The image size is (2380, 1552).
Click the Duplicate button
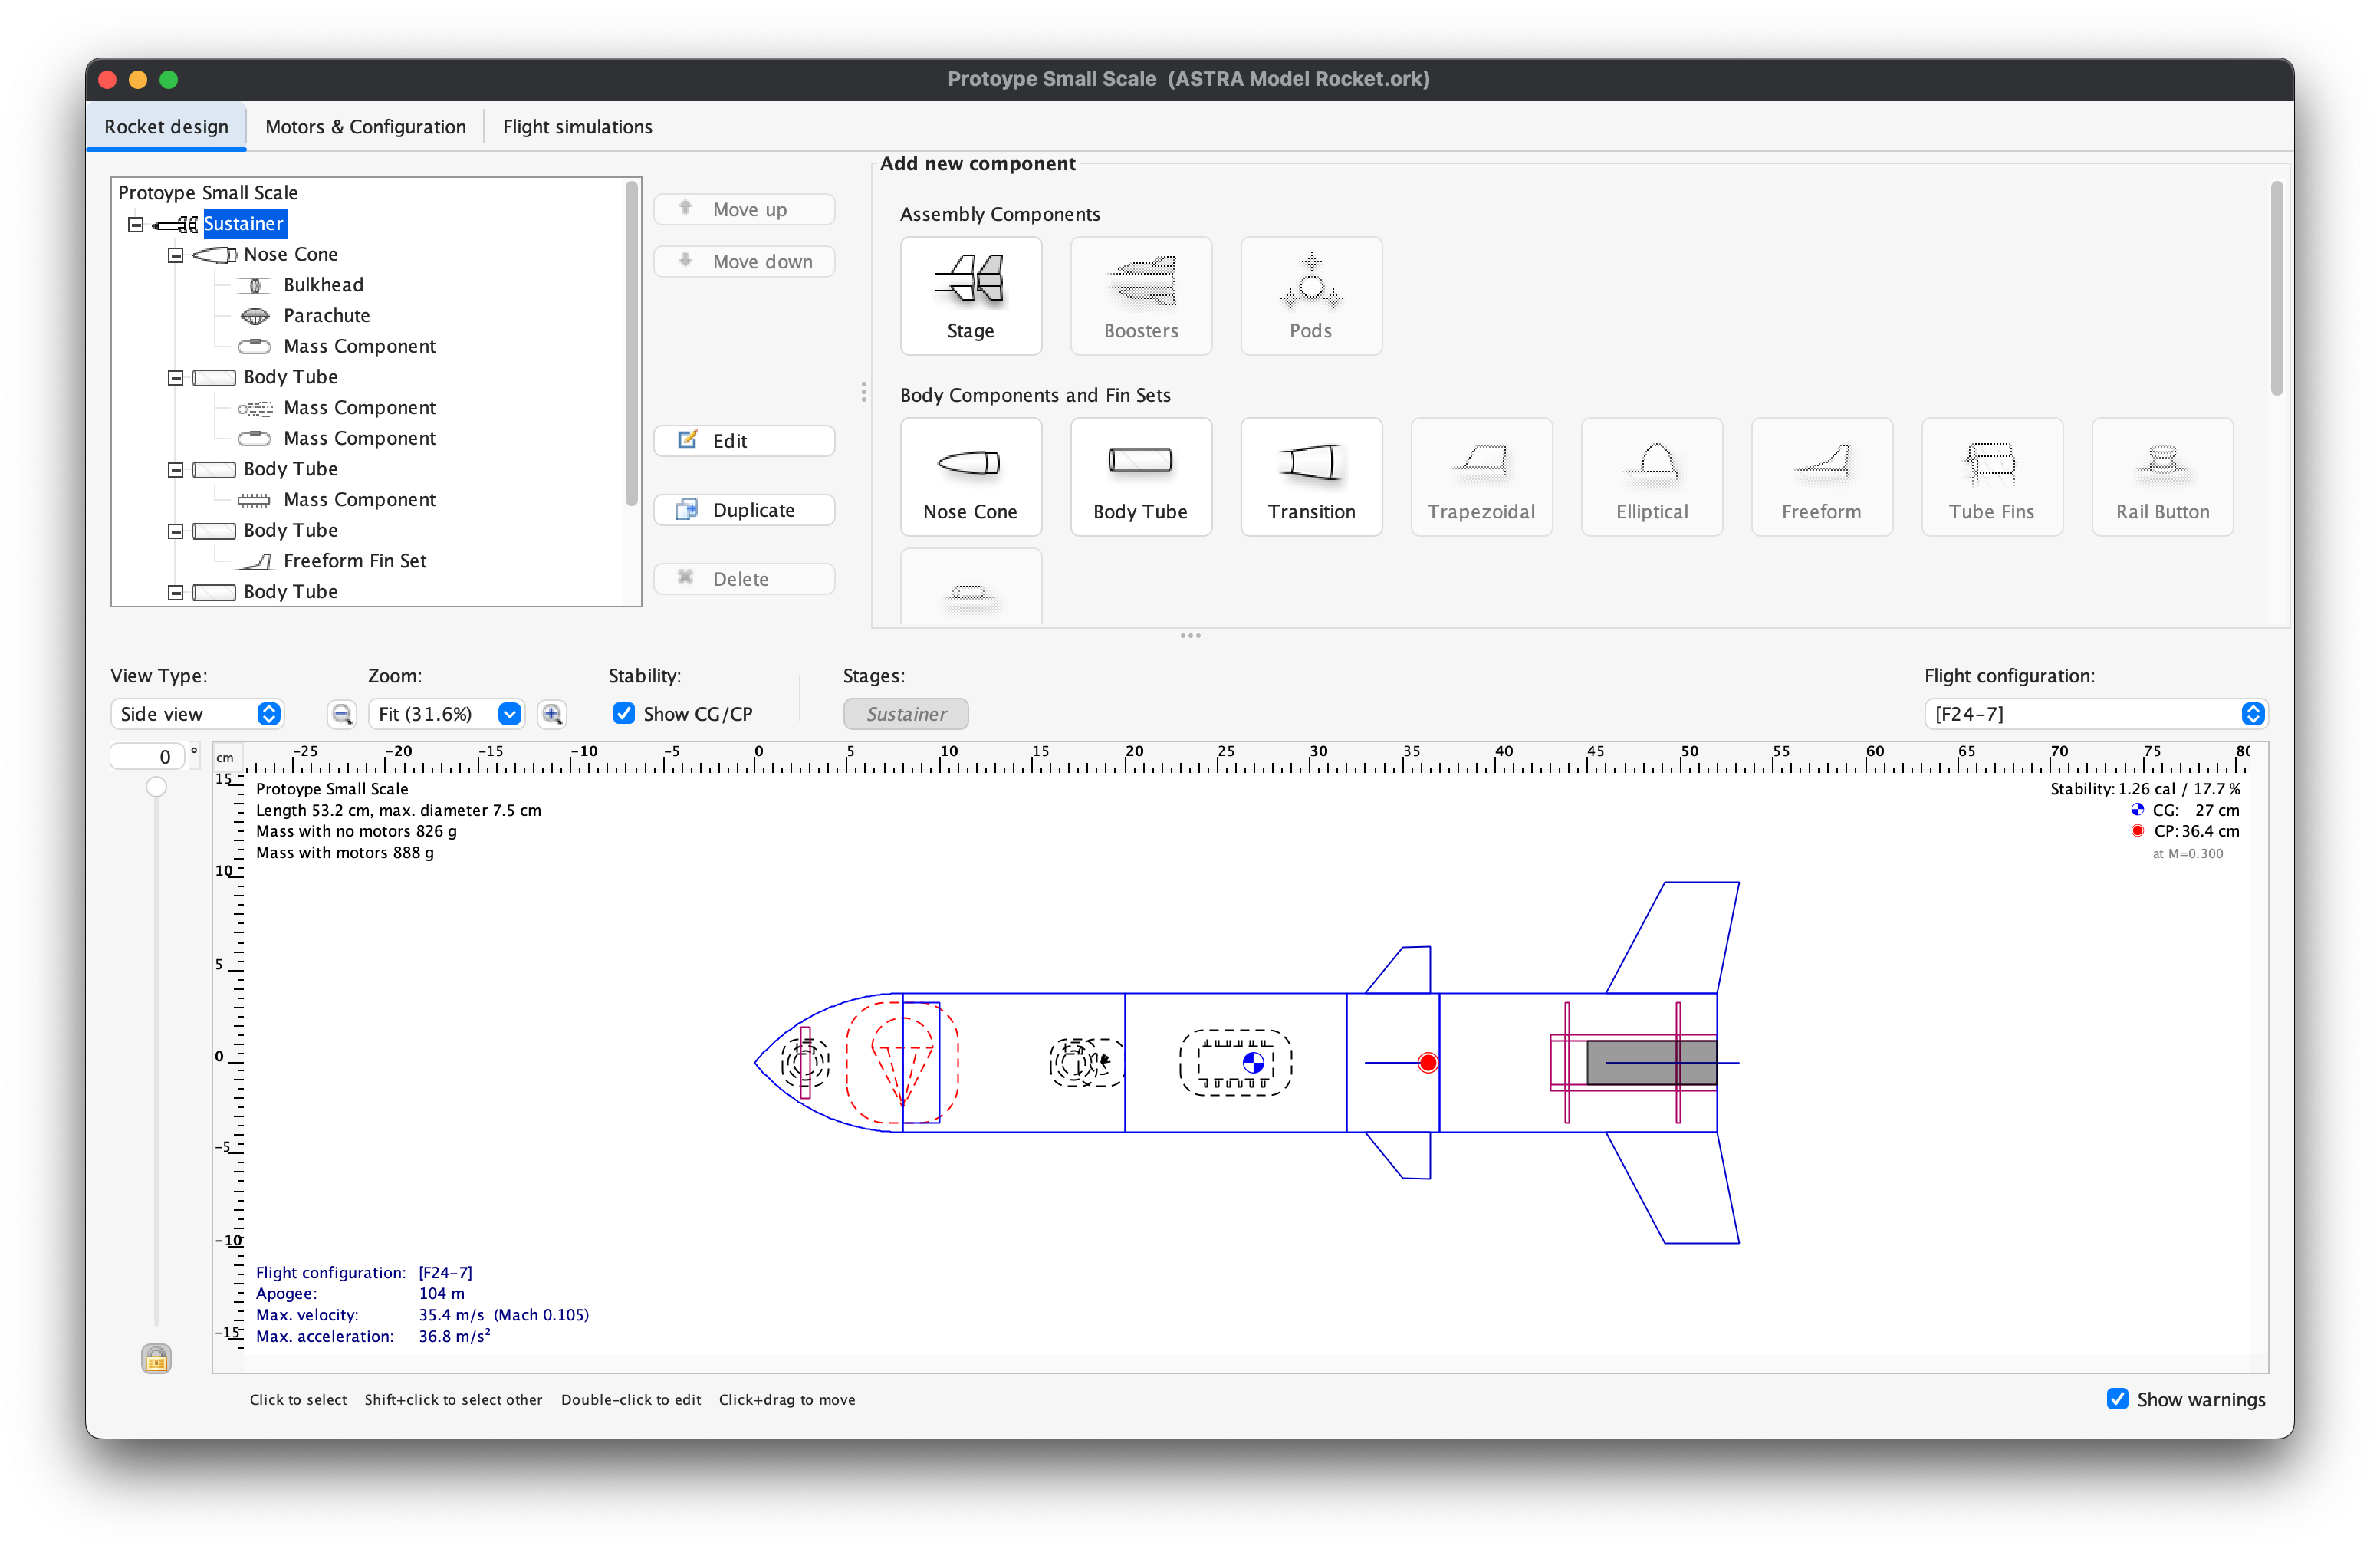pos(744,510)
